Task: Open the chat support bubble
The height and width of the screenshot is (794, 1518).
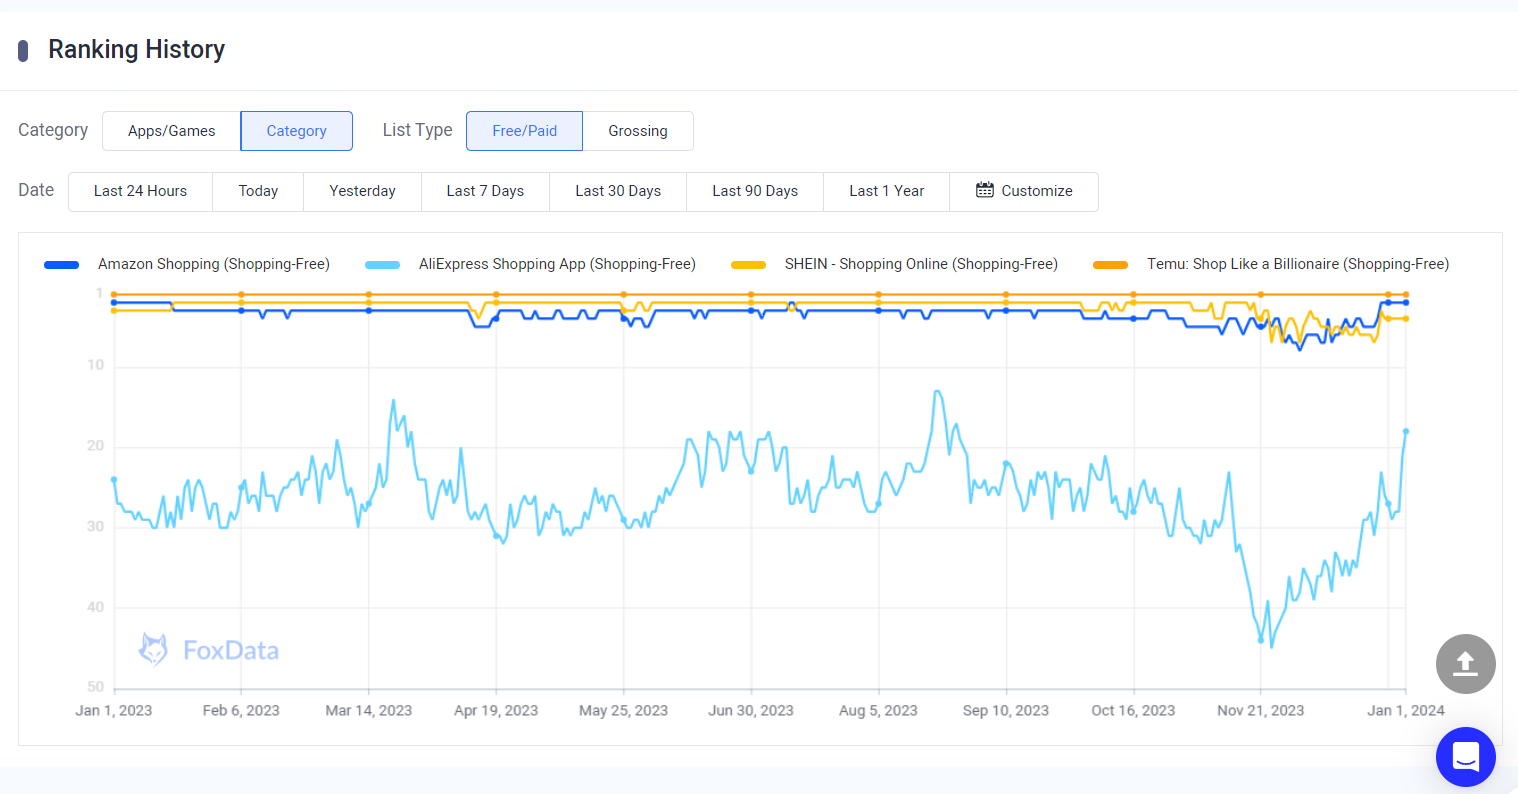Action: [1465, 757]
